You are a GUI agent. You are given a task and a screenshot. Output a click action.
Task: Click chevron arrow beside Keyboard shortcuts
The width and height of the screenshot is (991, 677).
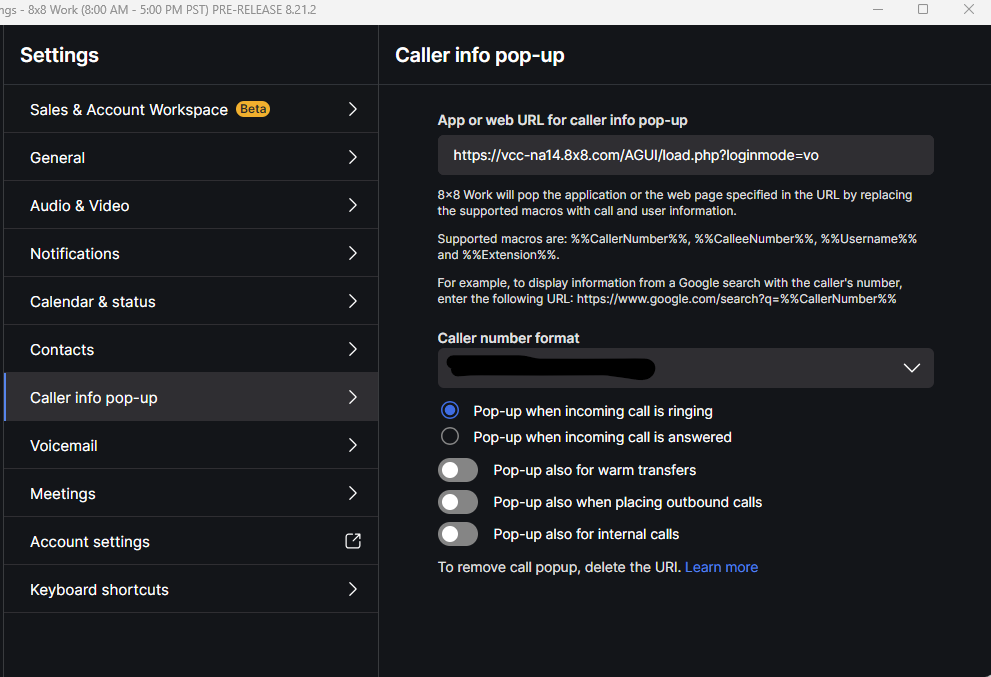(353, 590)
